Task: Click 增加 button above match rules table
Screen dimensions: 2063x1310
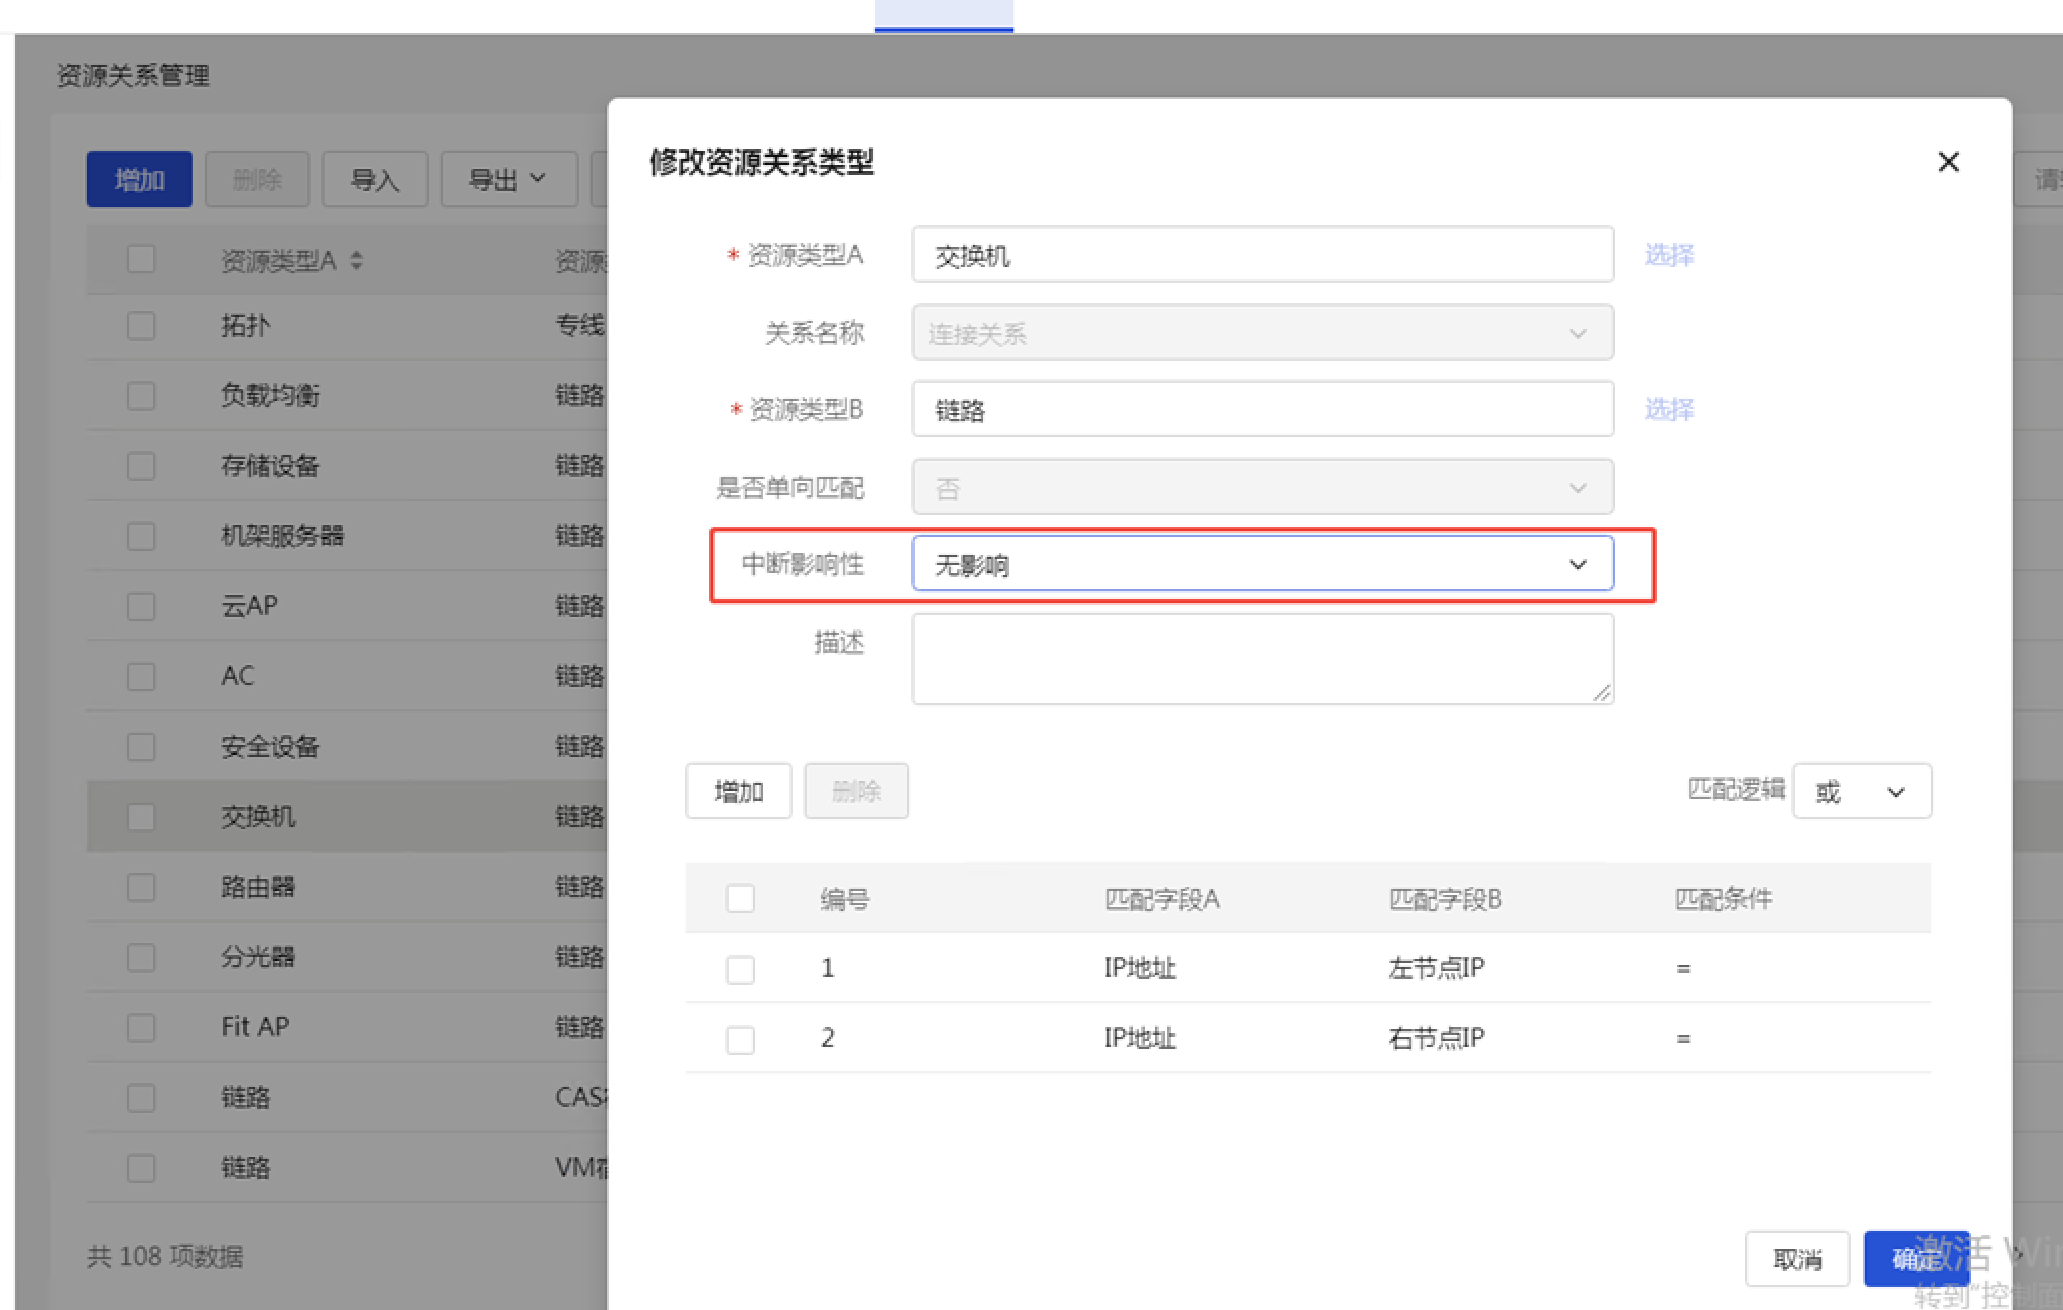Action: coord(738,792)
